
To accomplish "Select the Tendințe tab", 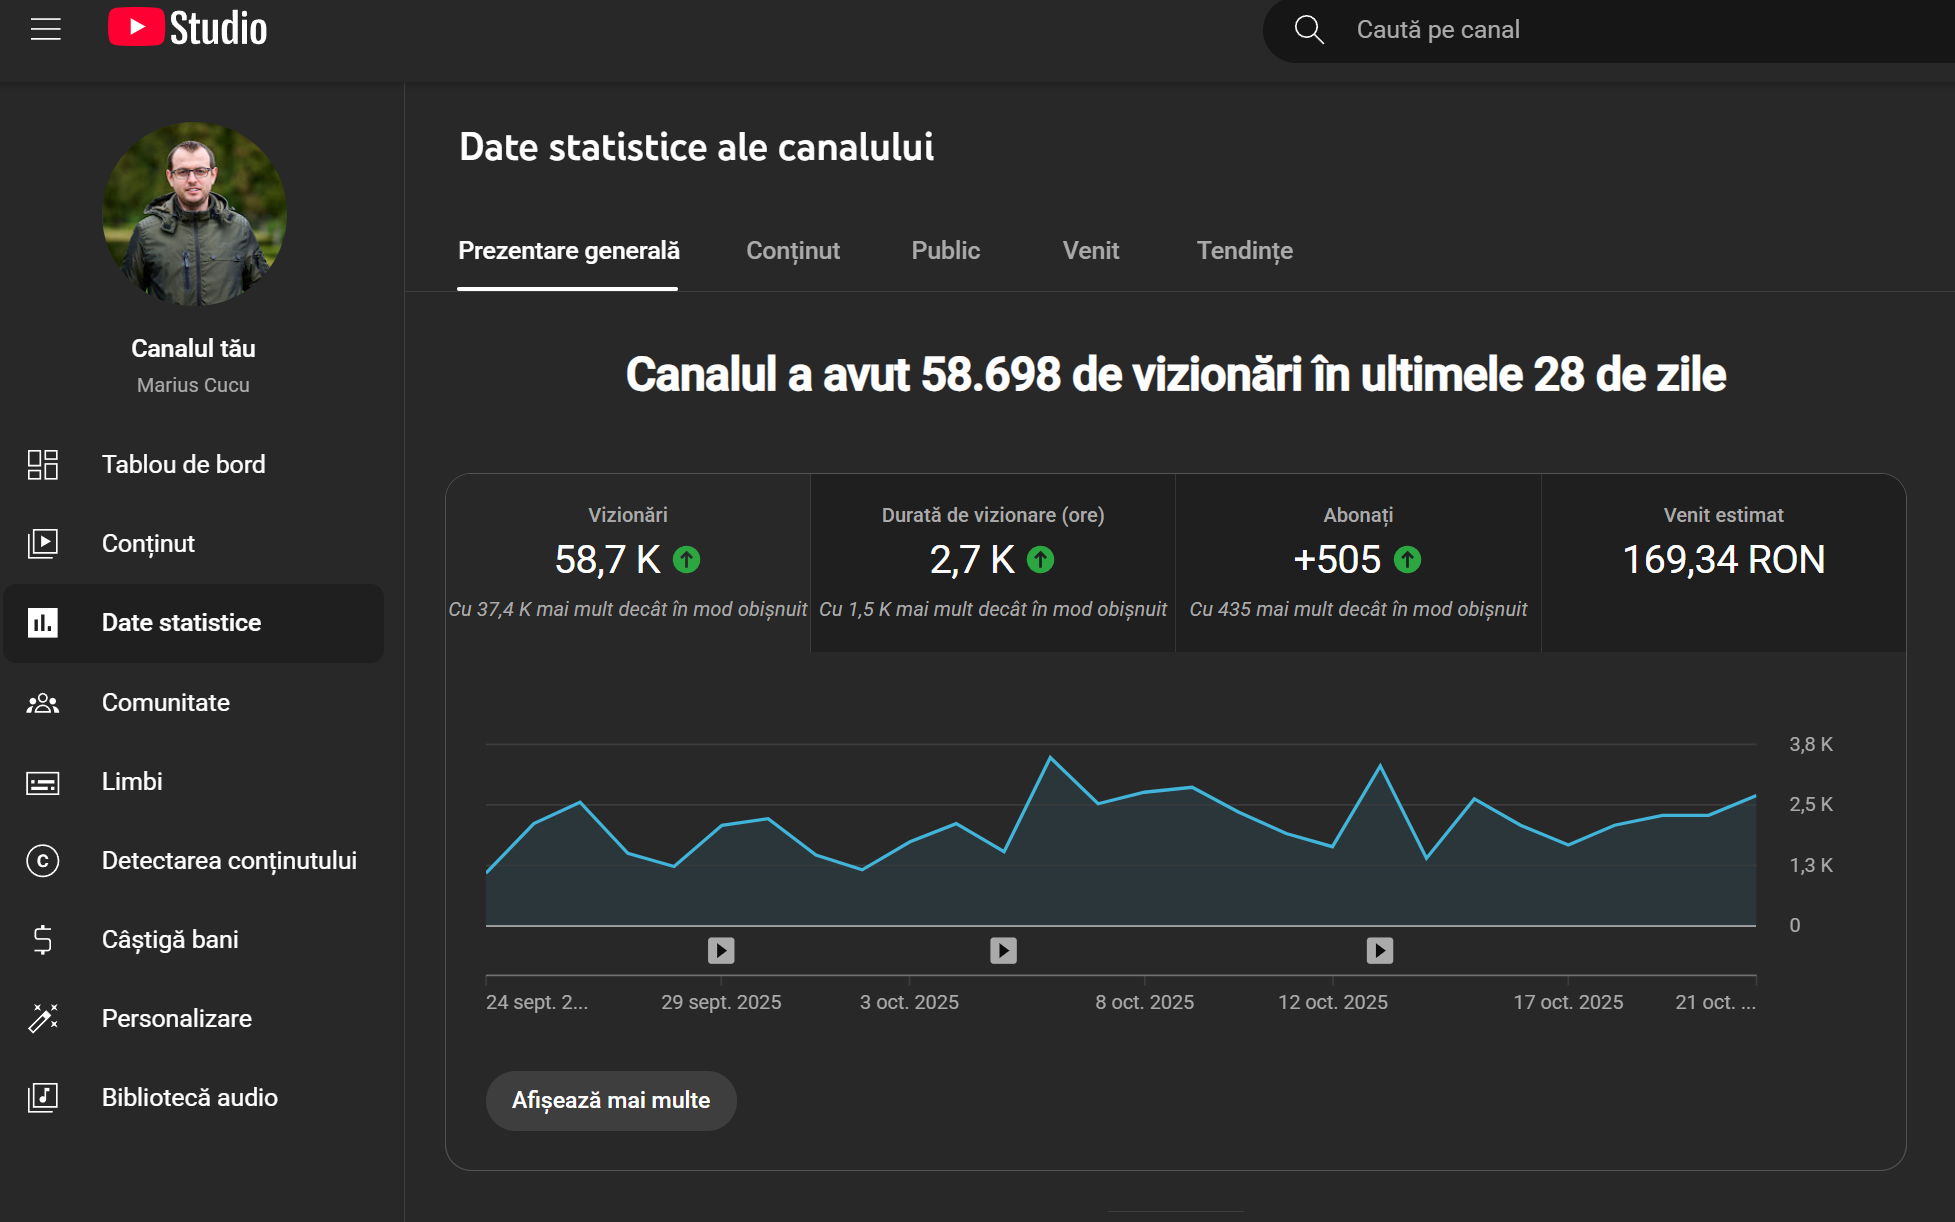I will pyautogui.click(x=1244, y=251).
